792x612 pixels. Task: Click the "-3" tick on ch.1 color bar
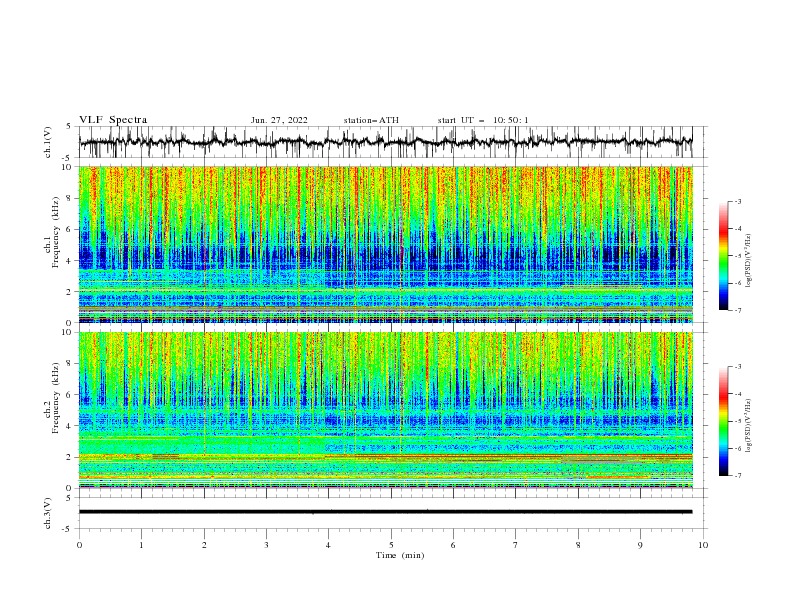pyautogui.click(x=738, y=201)
